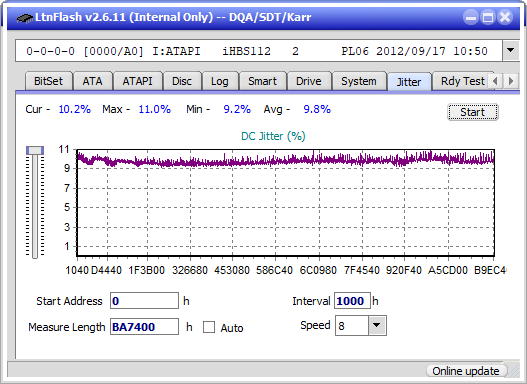
Task: Expand the Speed dropdown arrow
Action: point(377,325)
